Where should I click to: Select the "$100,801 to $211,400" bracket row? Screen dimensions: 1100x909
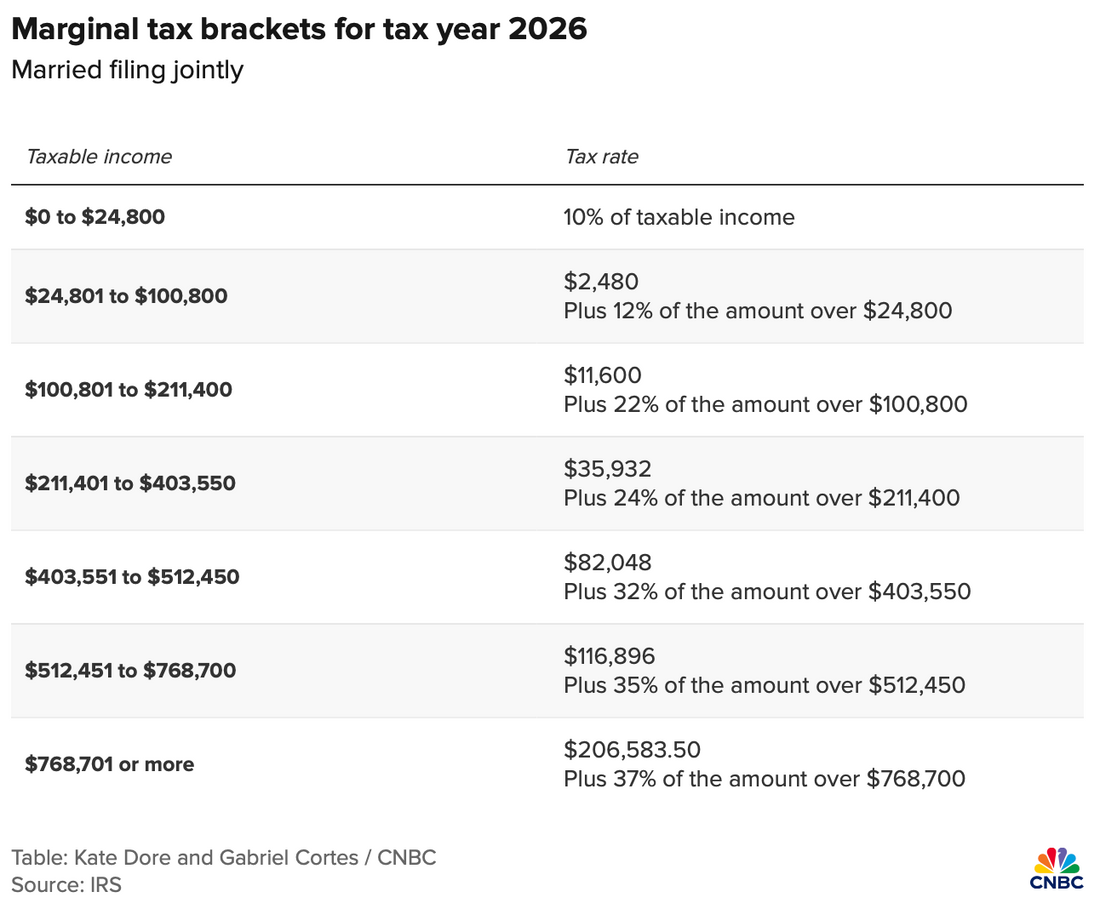128,390
